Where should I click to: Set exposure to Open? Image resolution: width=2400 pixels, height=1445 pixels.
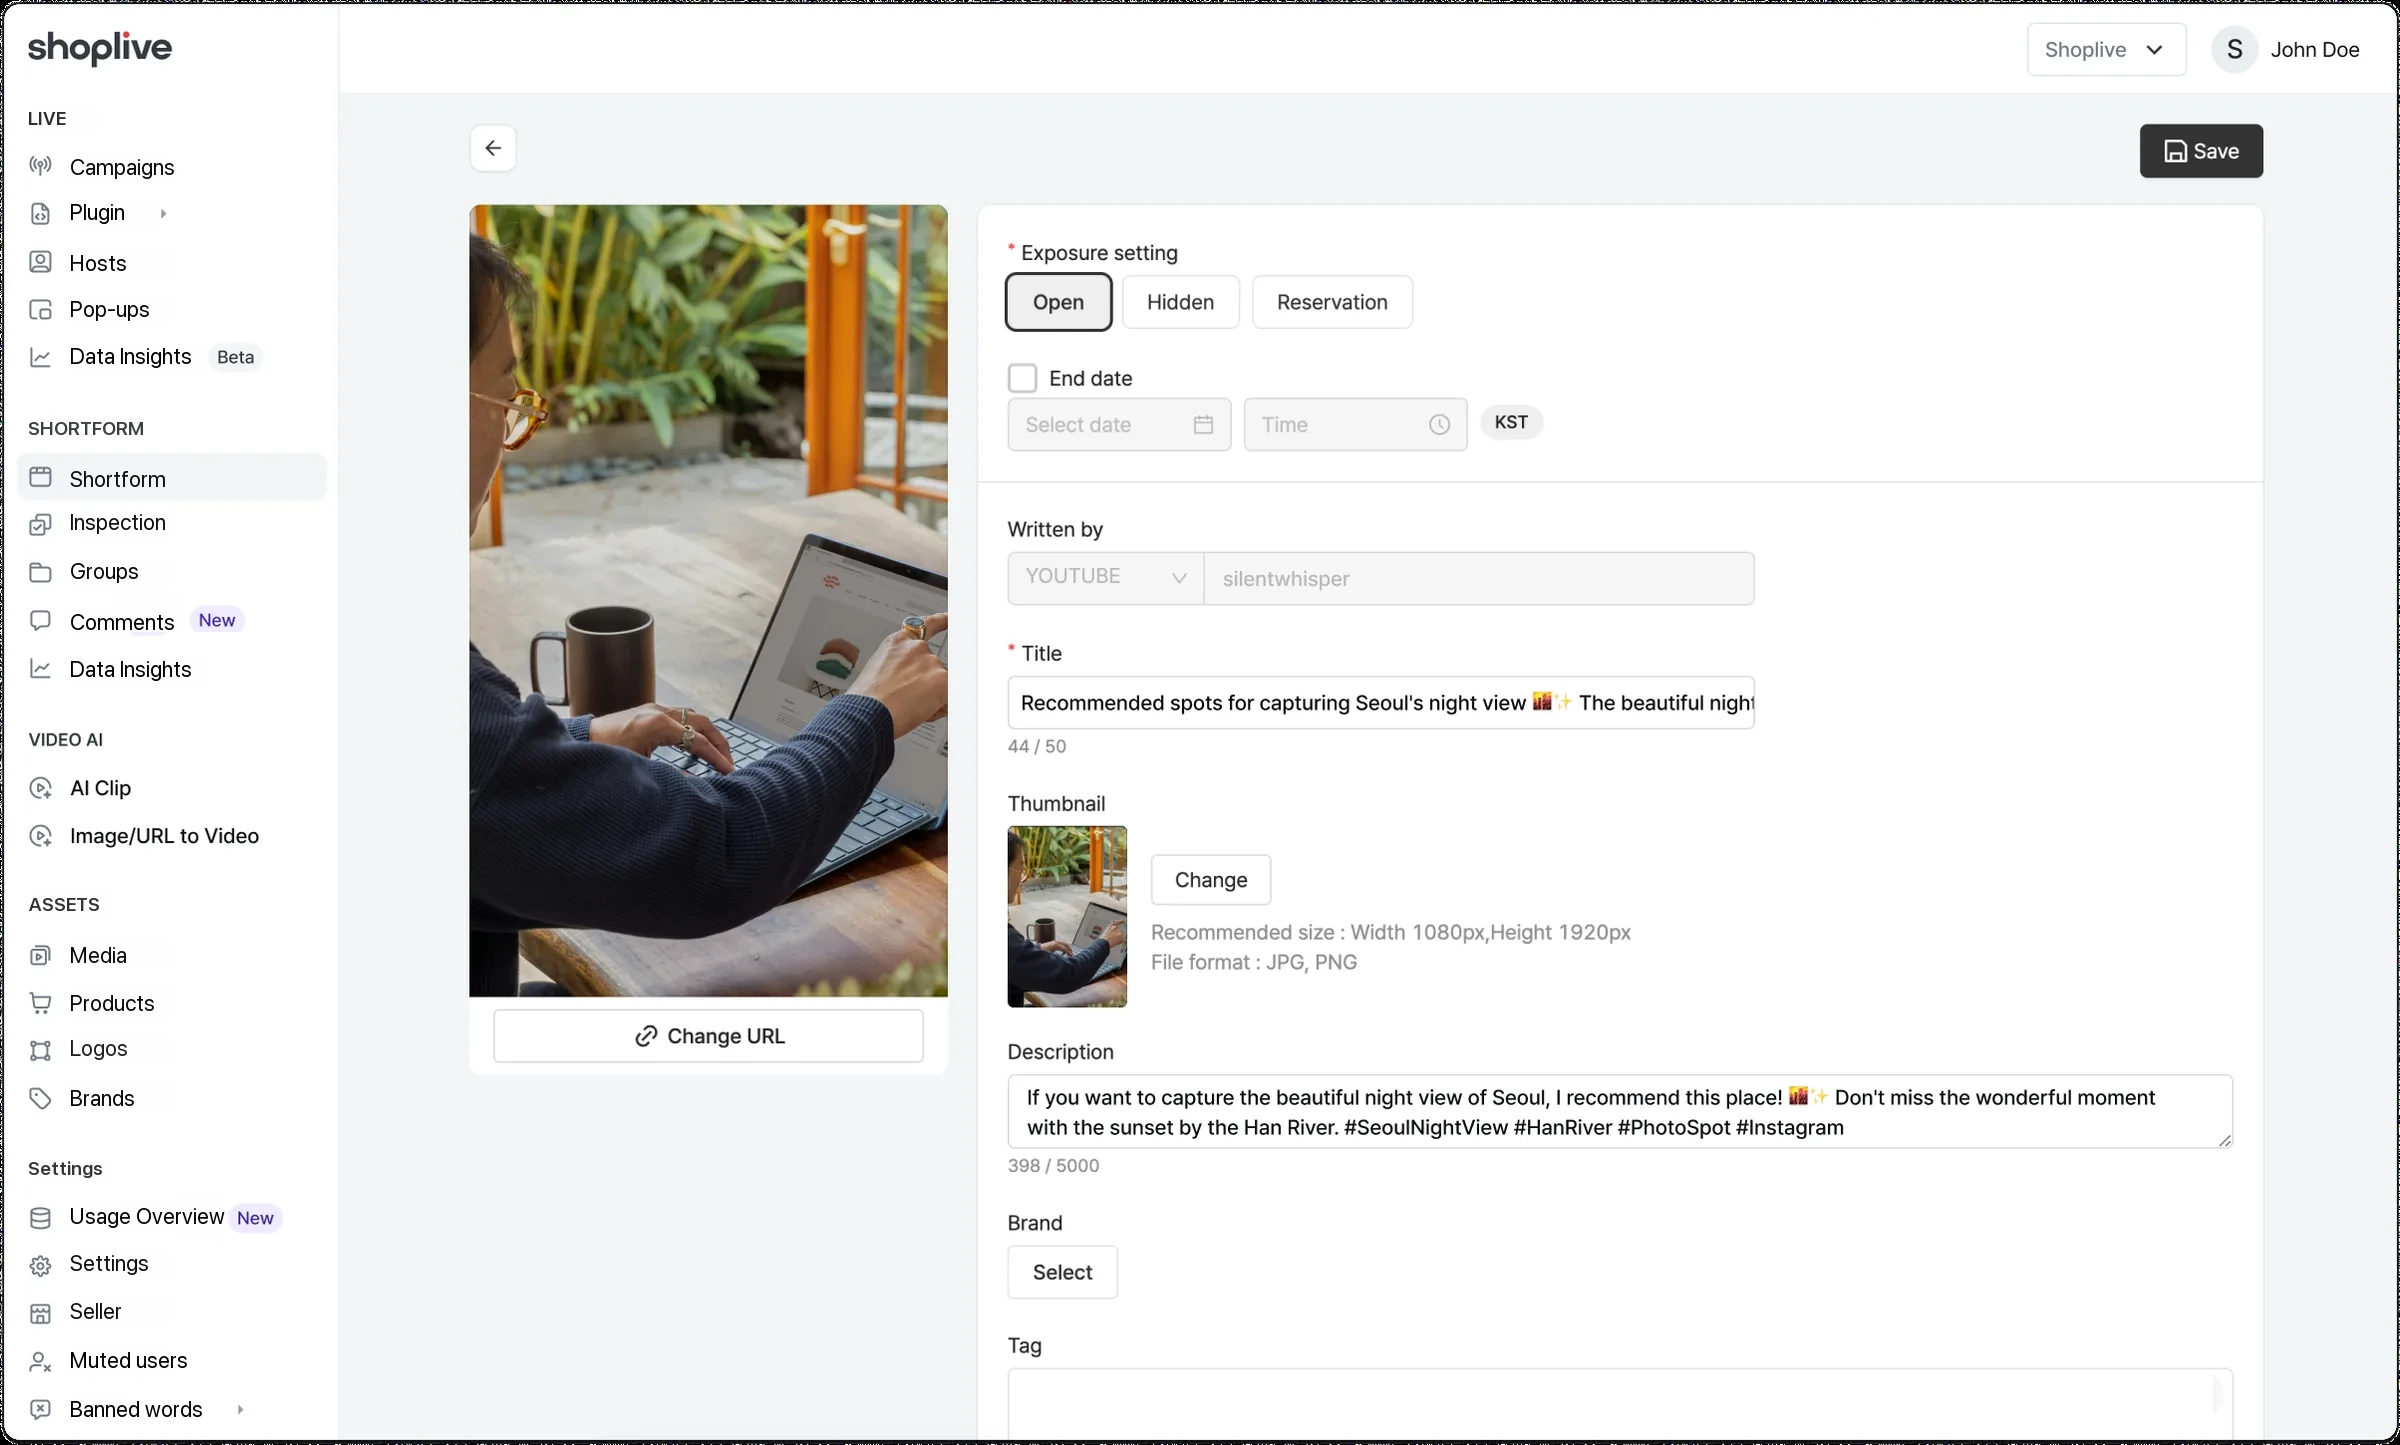click(1058, 302)
